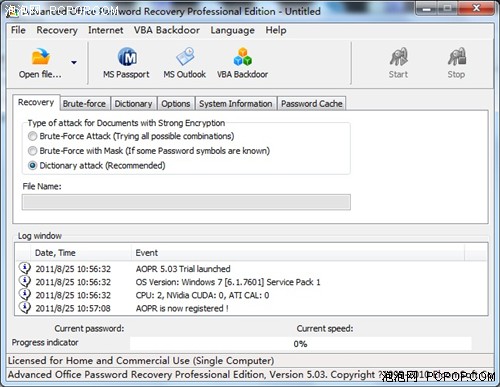This screenshot has width=500, height=387.
Task: Click info icon beside 10:57:08 log row
Action: tap(25, 307)
